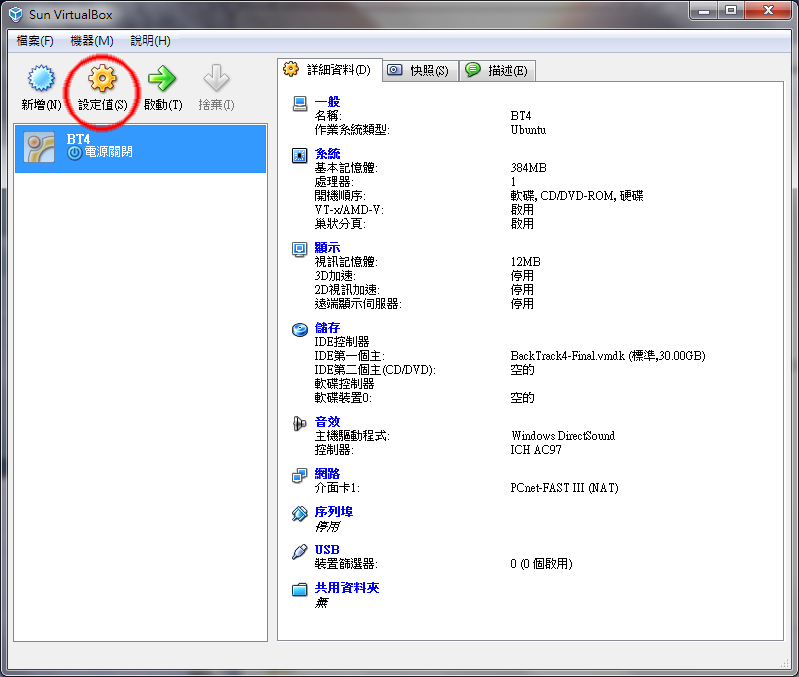This screenshot has height=677, width=799.
Task: Minimize the Sun VirtualBox window
Action: click(x=704, y=10)
